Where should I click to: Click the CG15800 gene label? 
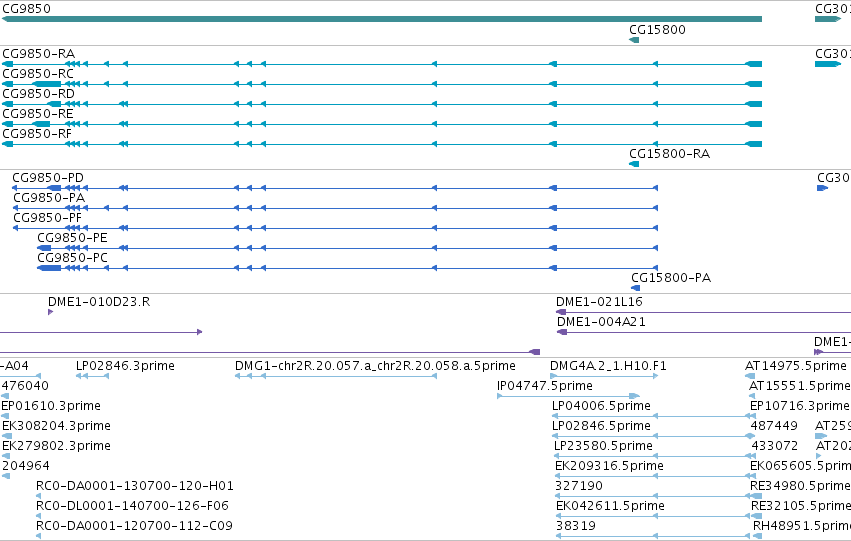[657, 30]
